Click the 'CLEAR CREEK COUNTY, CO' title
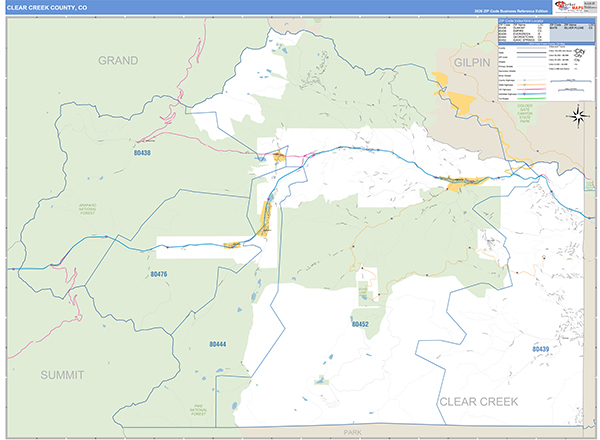 pos(47,8)
